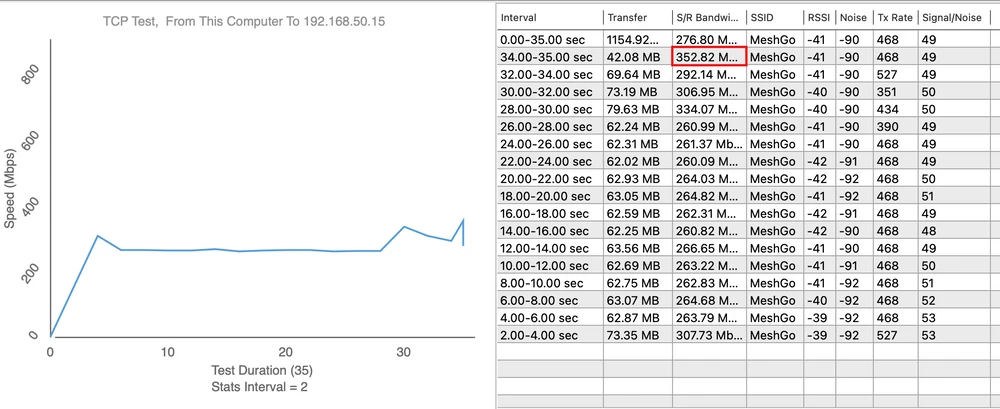The width and height of the screenshot is (1000, 409).
Task: Click the Tx Rate column header
Action: [x=893, y=18]
